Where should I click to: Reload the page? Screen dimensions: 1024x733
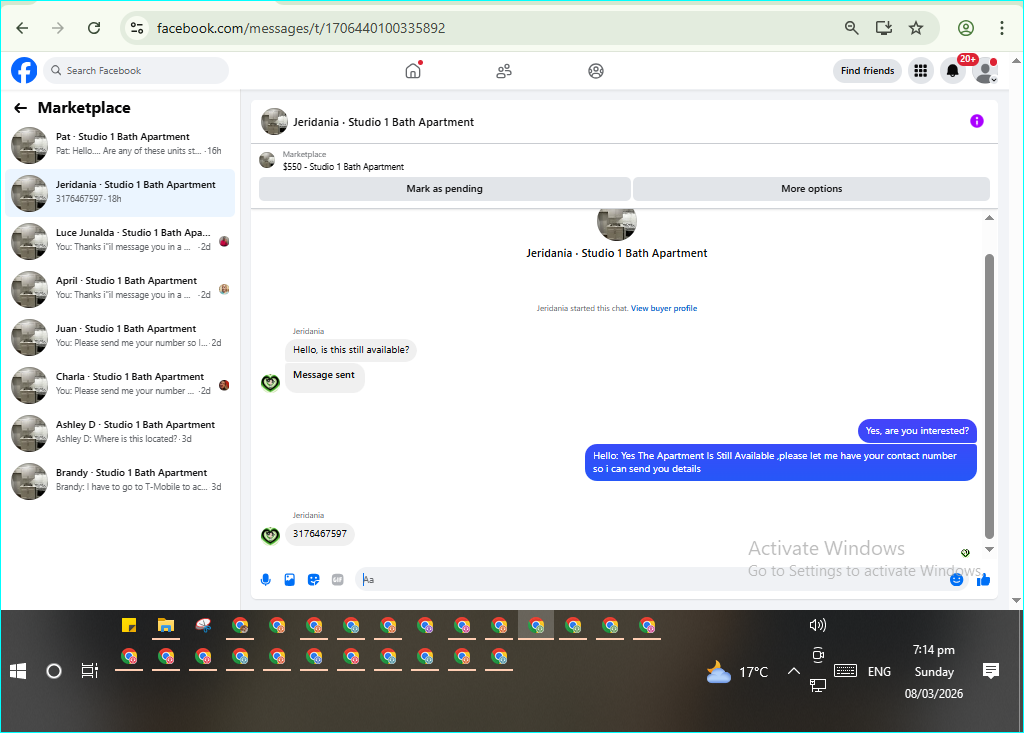[94, 28]
